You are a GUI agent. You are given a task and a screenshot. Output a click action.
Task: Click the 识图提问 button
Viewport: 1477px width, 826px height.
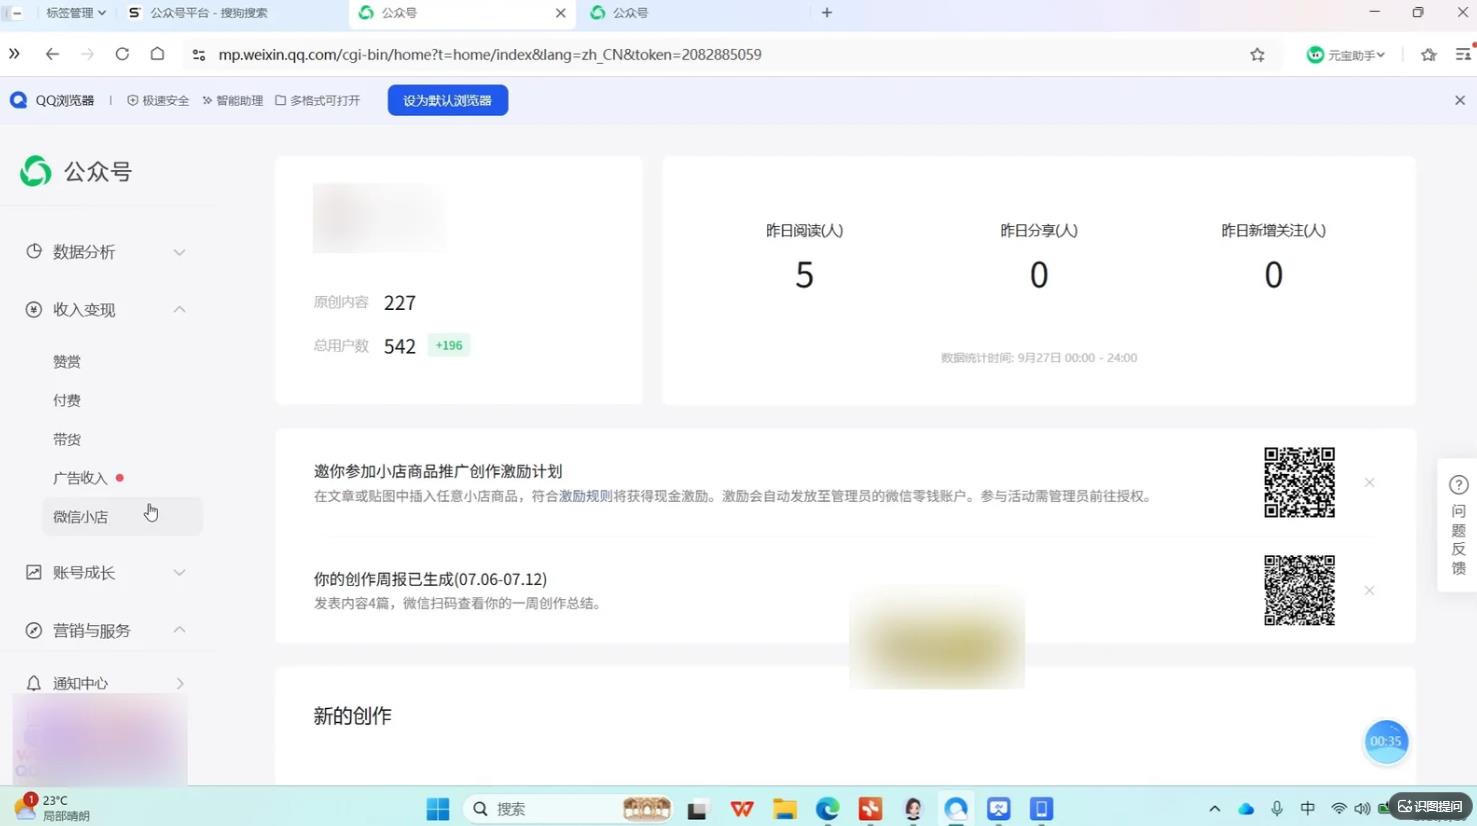pyautogui.click(x=1430, y=806)
